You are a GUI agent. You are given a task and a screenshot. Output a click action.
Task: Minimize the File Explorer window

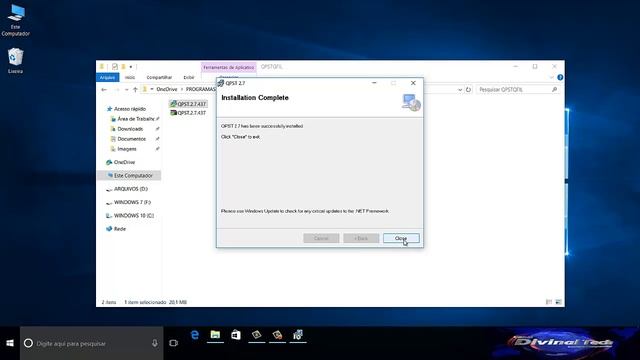[516, 67]
